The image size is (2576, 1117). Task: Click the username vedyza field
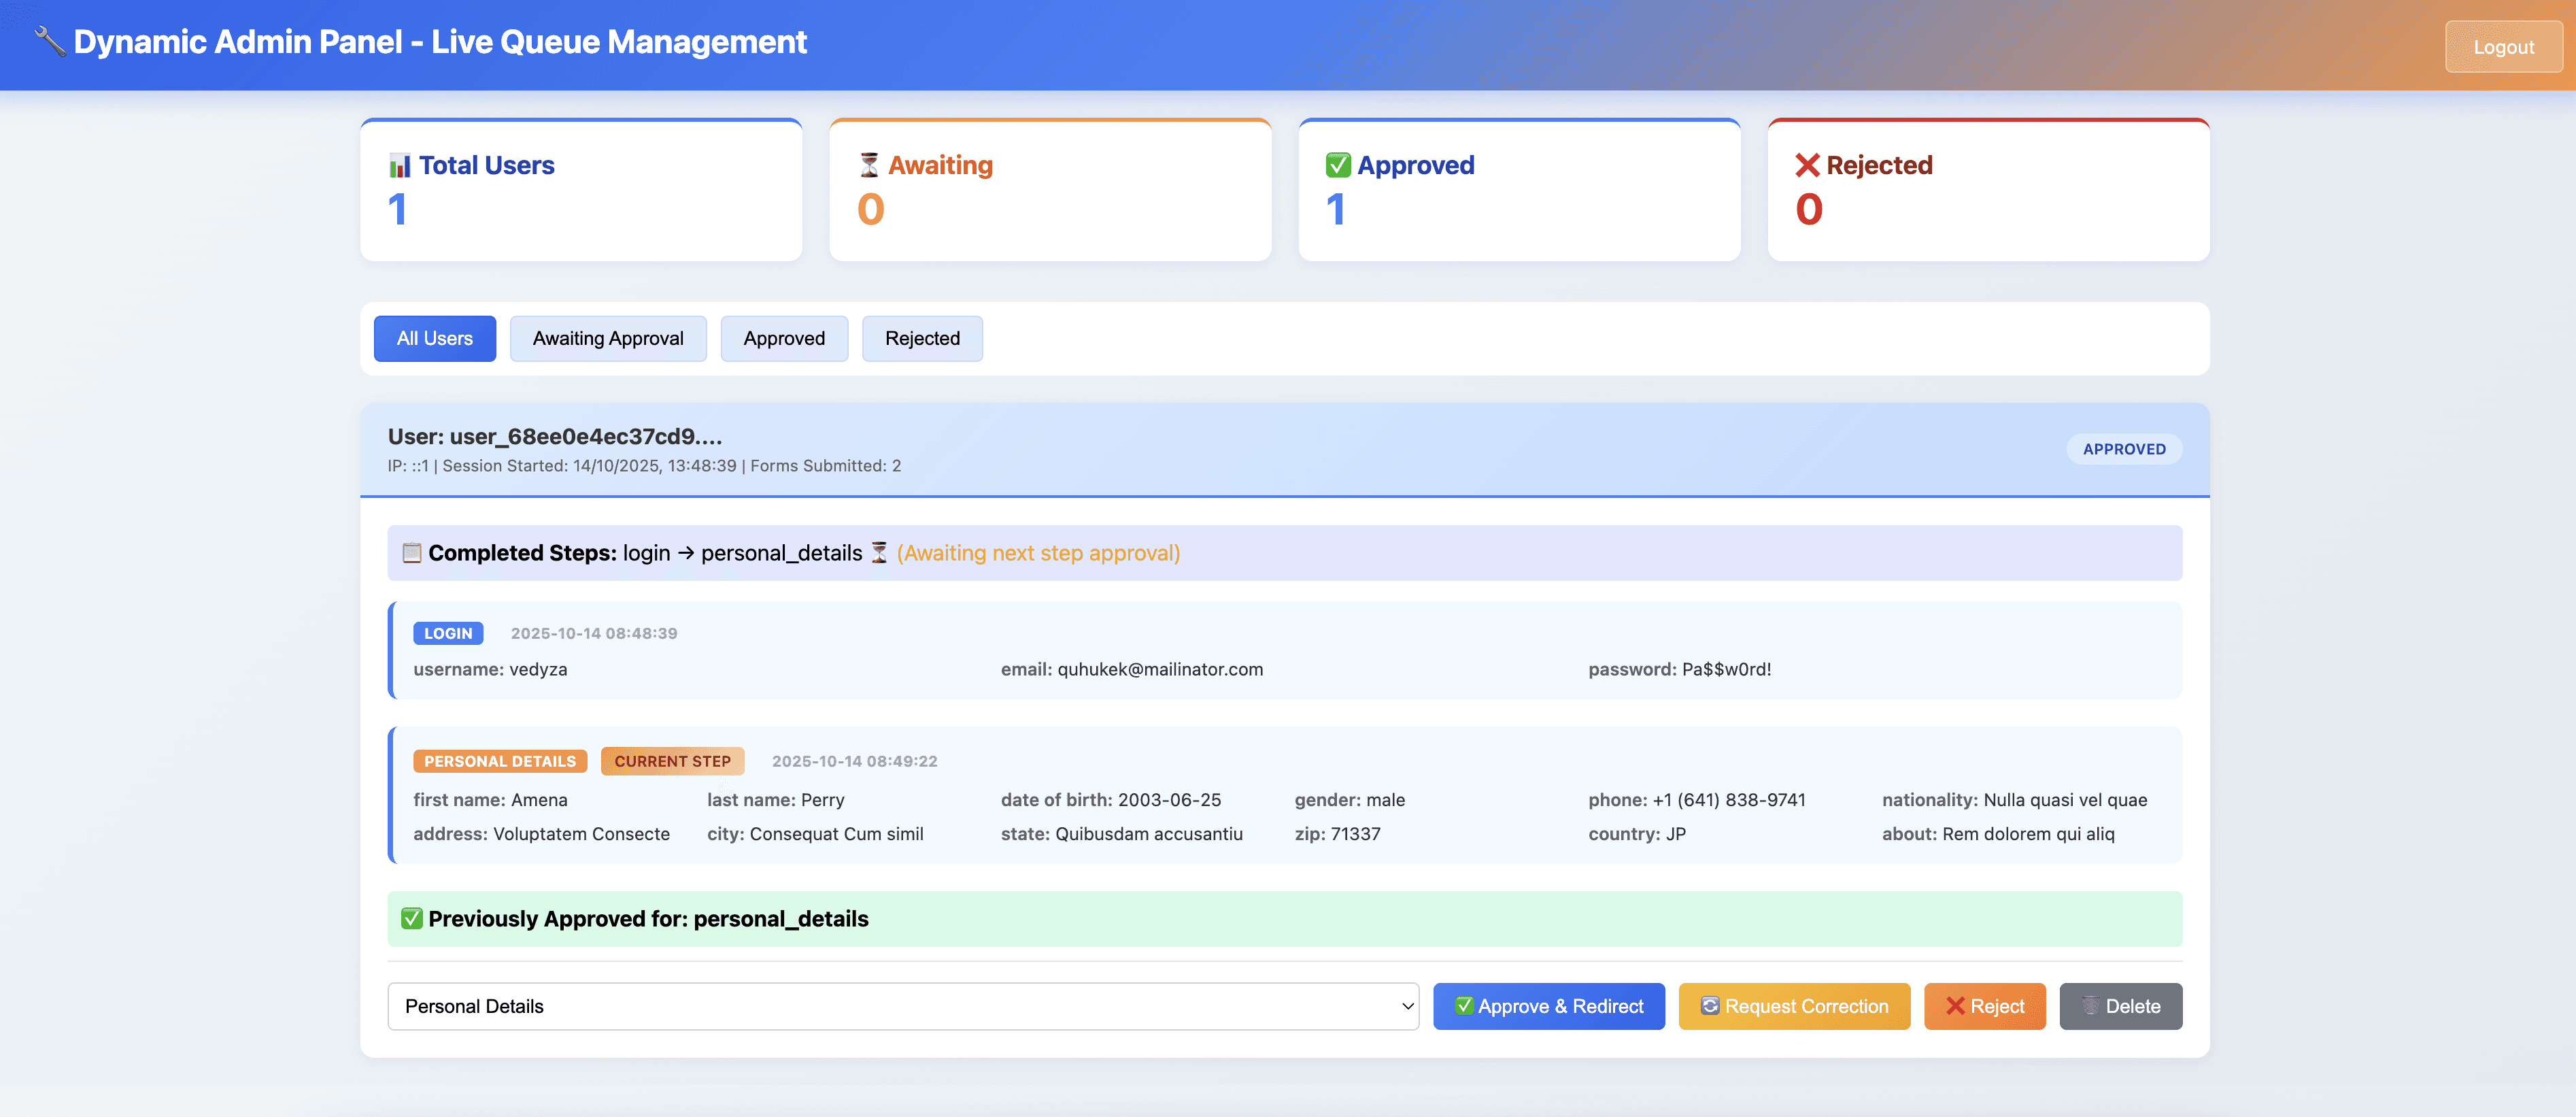(x=490, y=669)
